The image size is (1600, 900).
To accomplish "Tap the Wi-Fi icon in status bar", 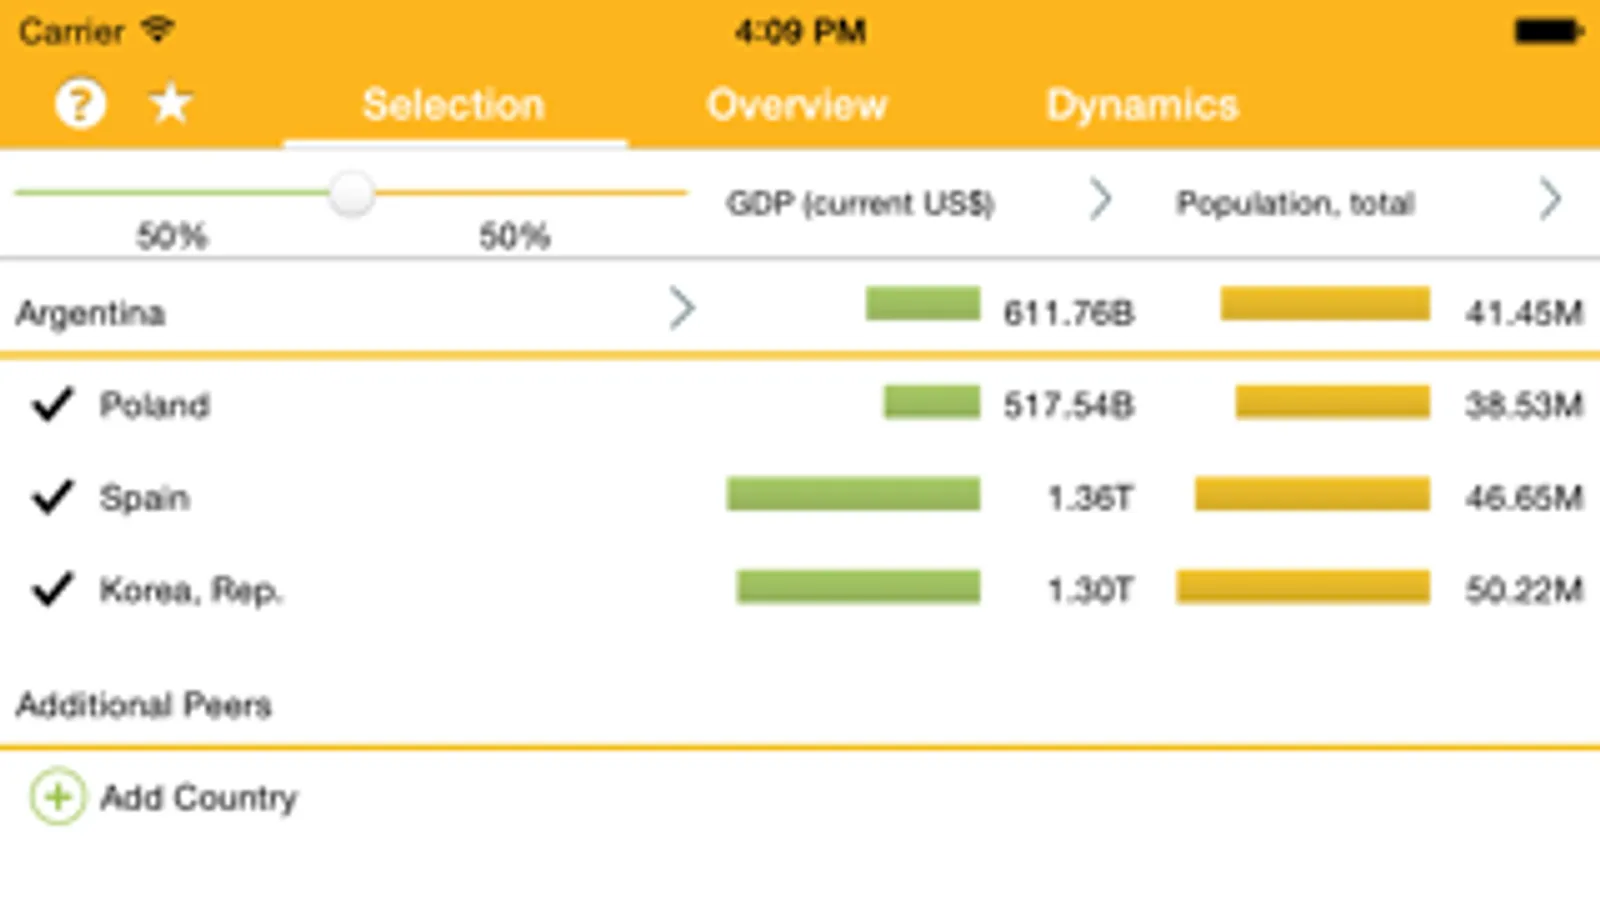I will [x=157, y=30].
